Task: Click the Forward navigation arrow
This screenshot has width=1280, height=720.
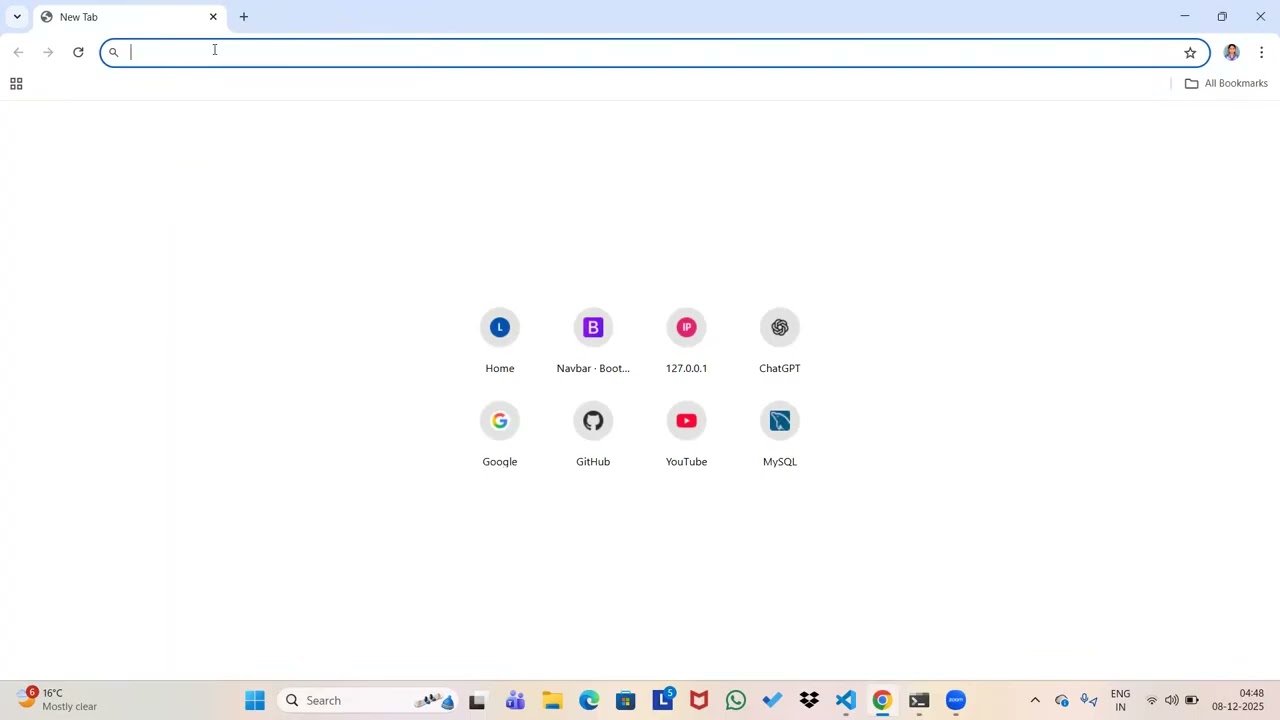Action: point(48,52)
